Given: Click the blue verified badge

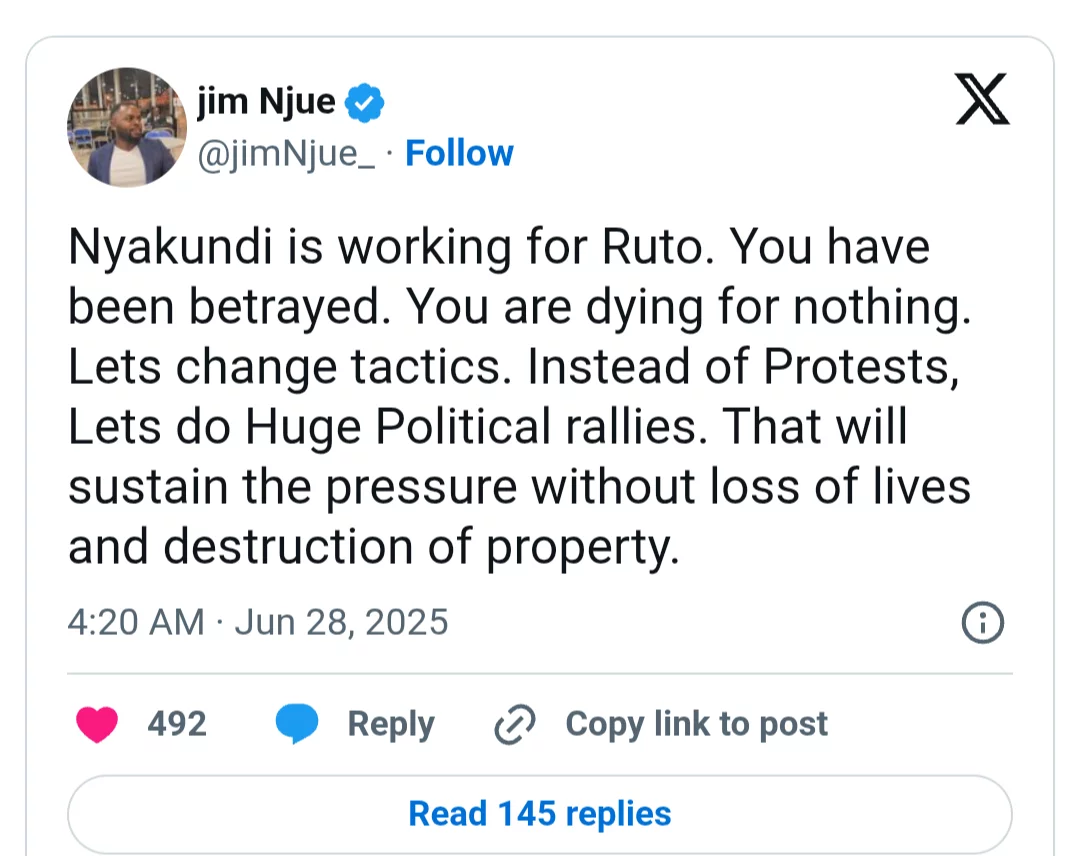Looking at the screenshot, I should click(364, 103).
